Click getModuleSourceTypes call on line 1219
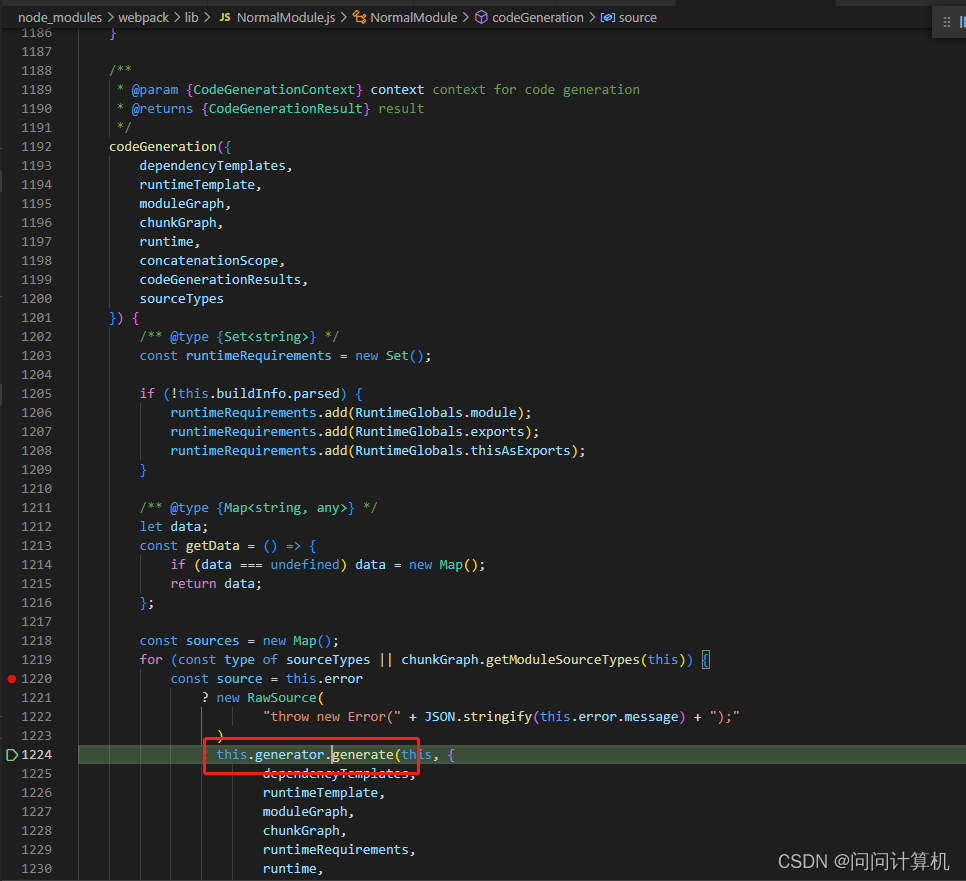Screen dimensions: 966x881 point(563,660)
